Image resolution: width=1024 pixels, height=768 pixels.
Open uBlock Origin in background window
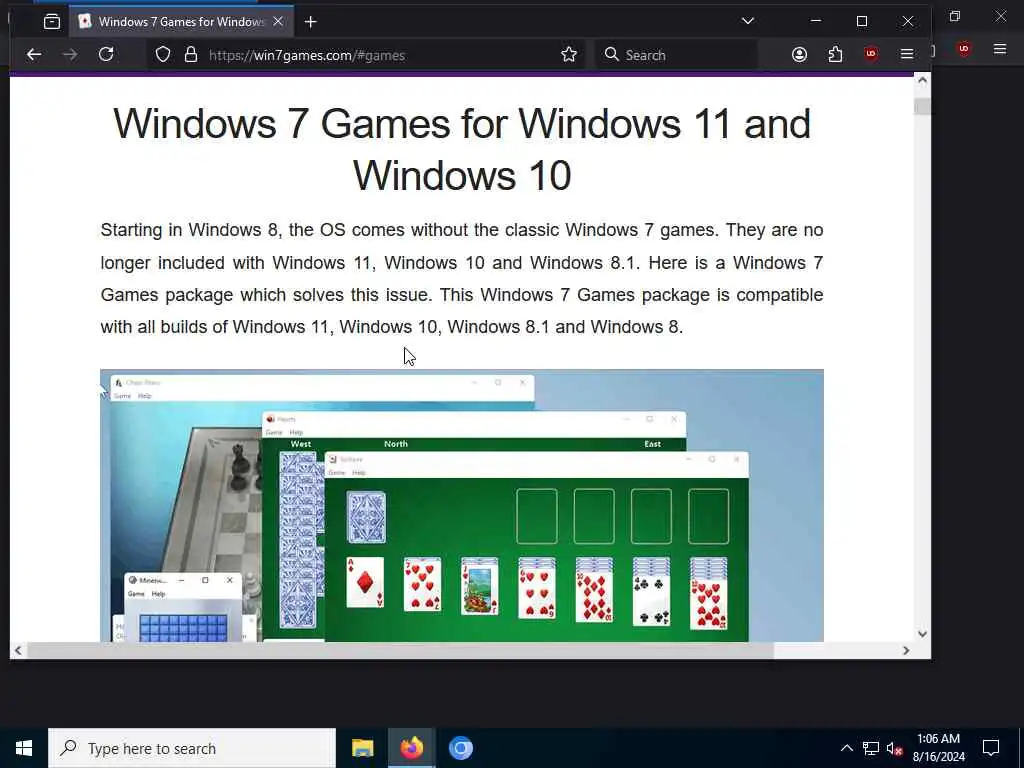[964, 49]
